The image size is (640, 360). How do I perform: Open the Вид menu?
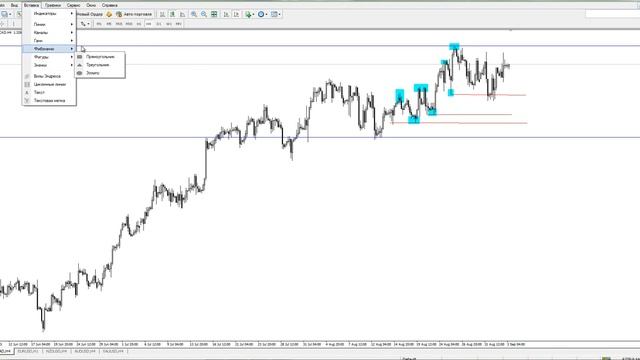[x=14, y=5]
